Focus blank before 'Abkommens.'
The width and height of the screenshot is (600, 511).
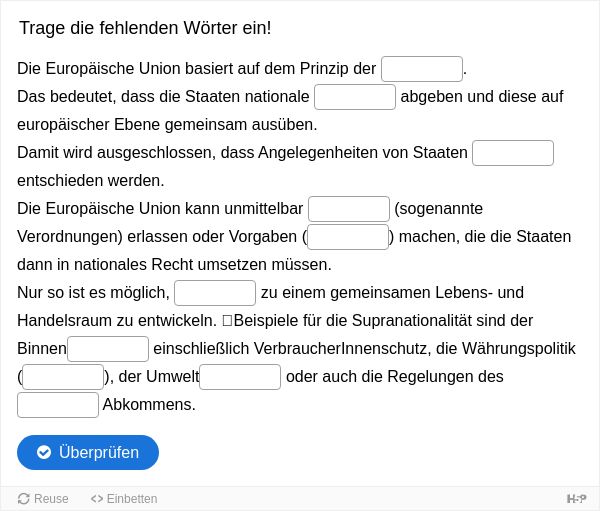pyautogui.click(x=58, y=405)
